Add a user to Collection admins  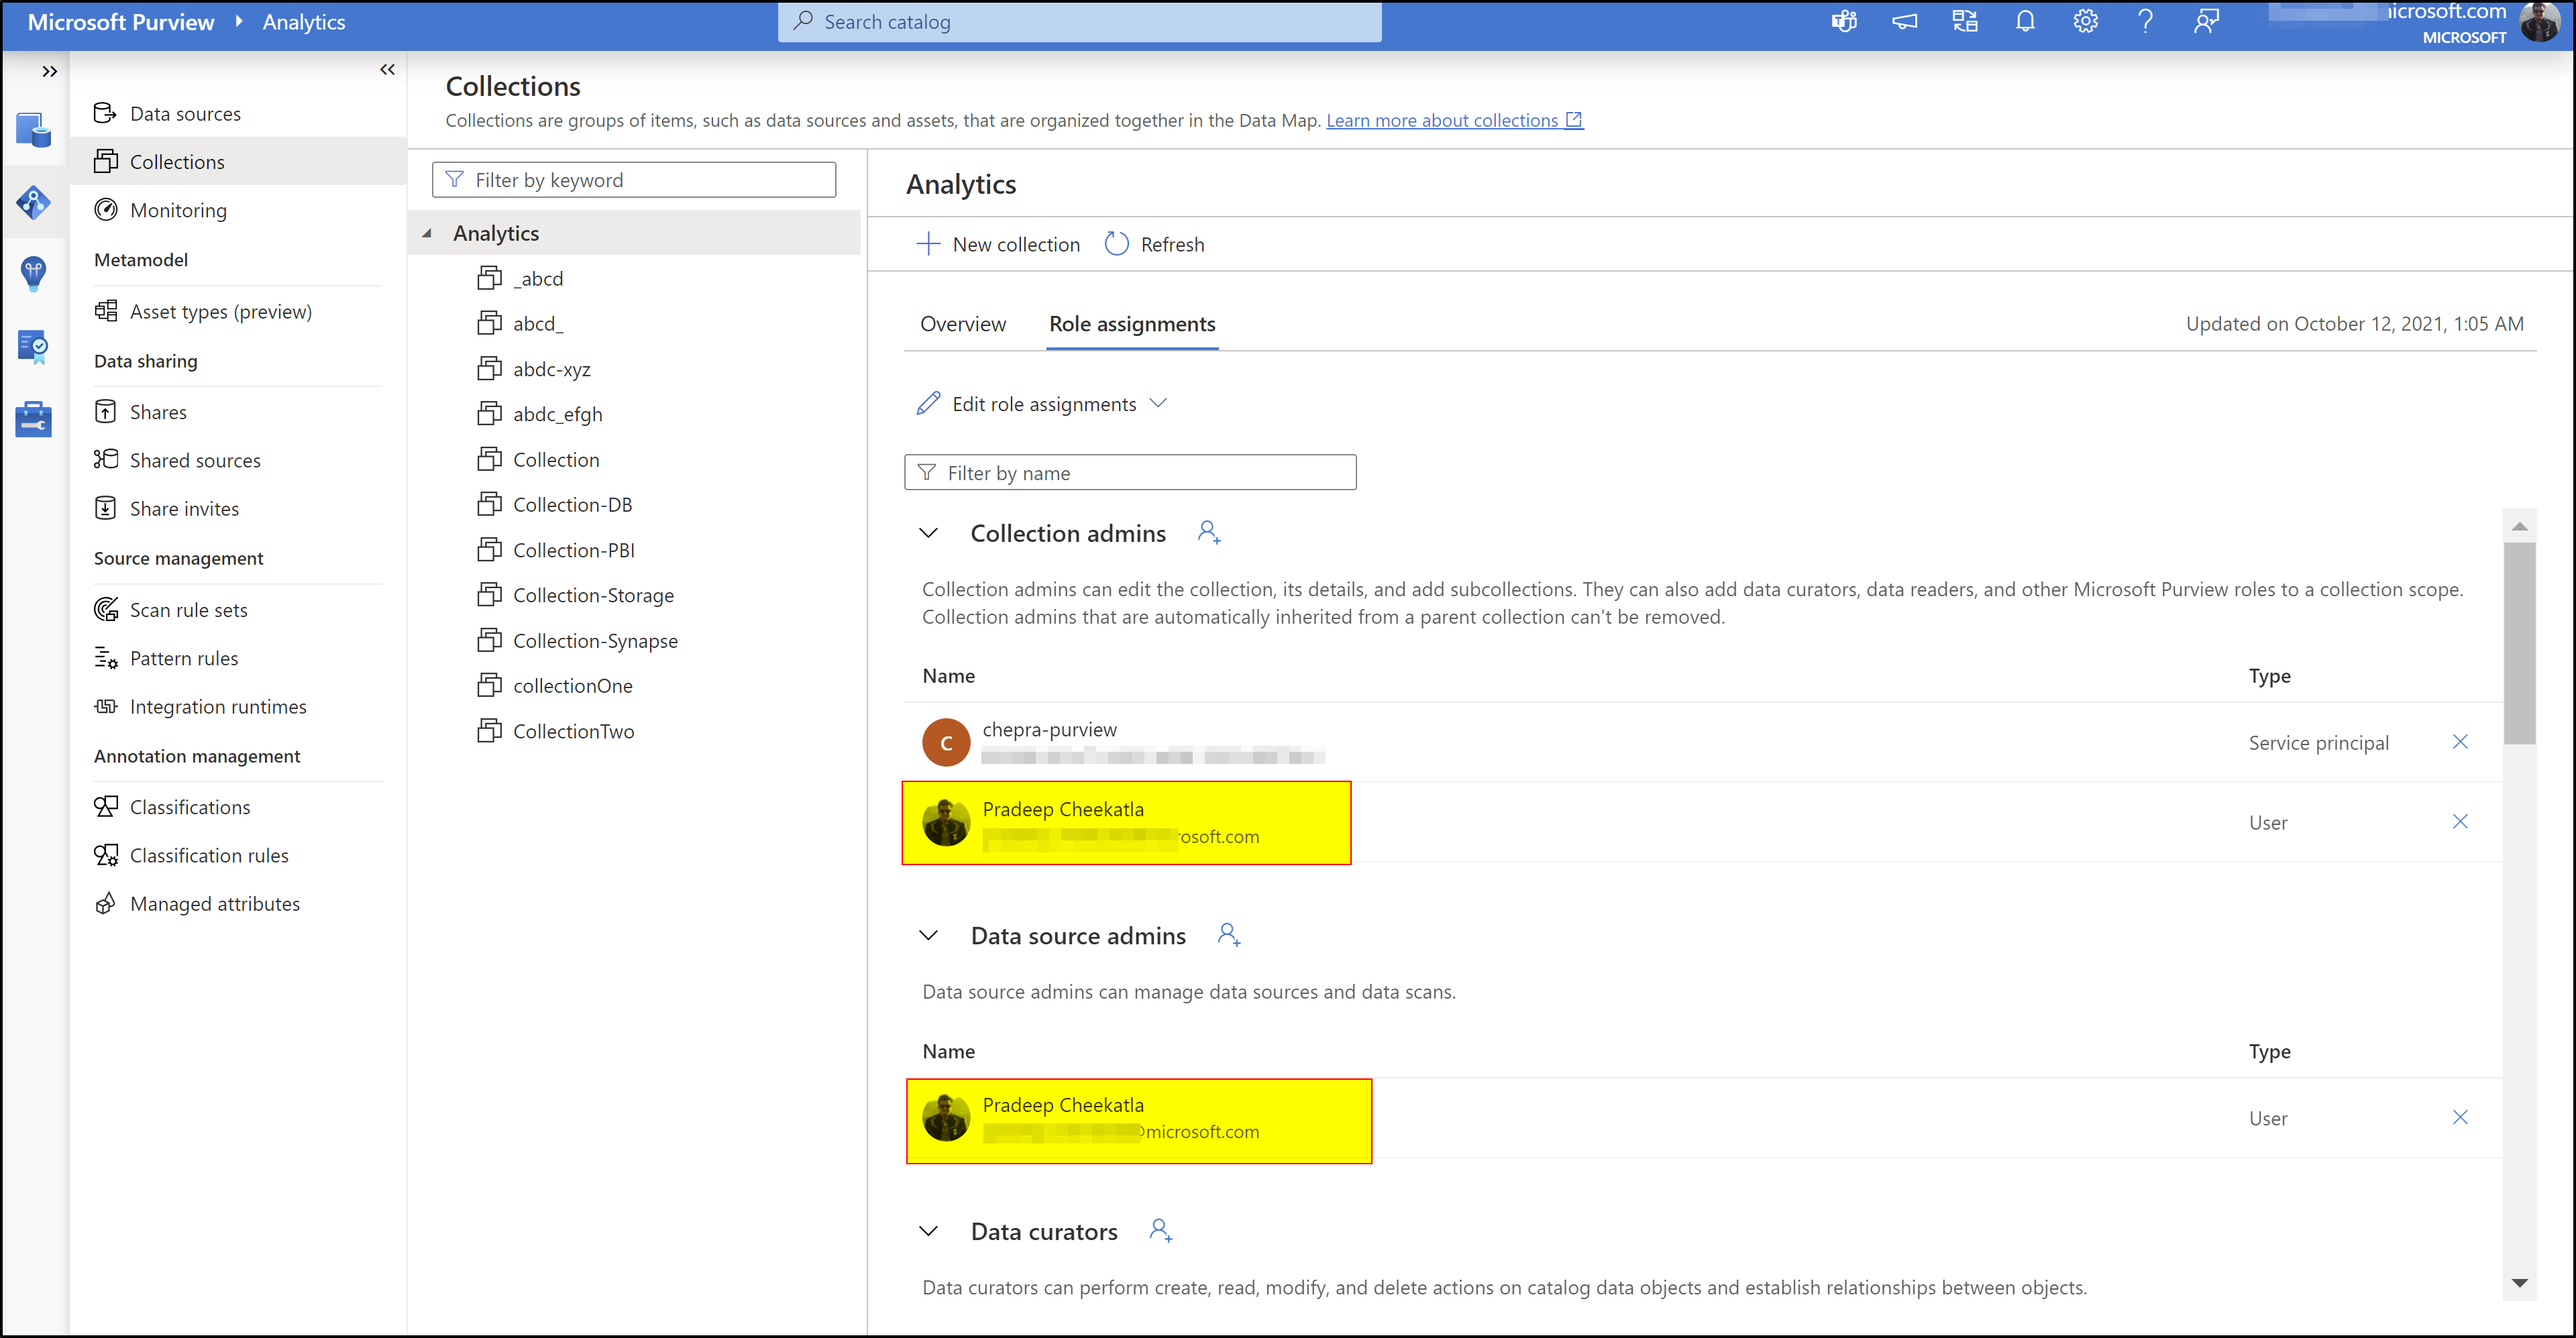[x=1209, y=532]
